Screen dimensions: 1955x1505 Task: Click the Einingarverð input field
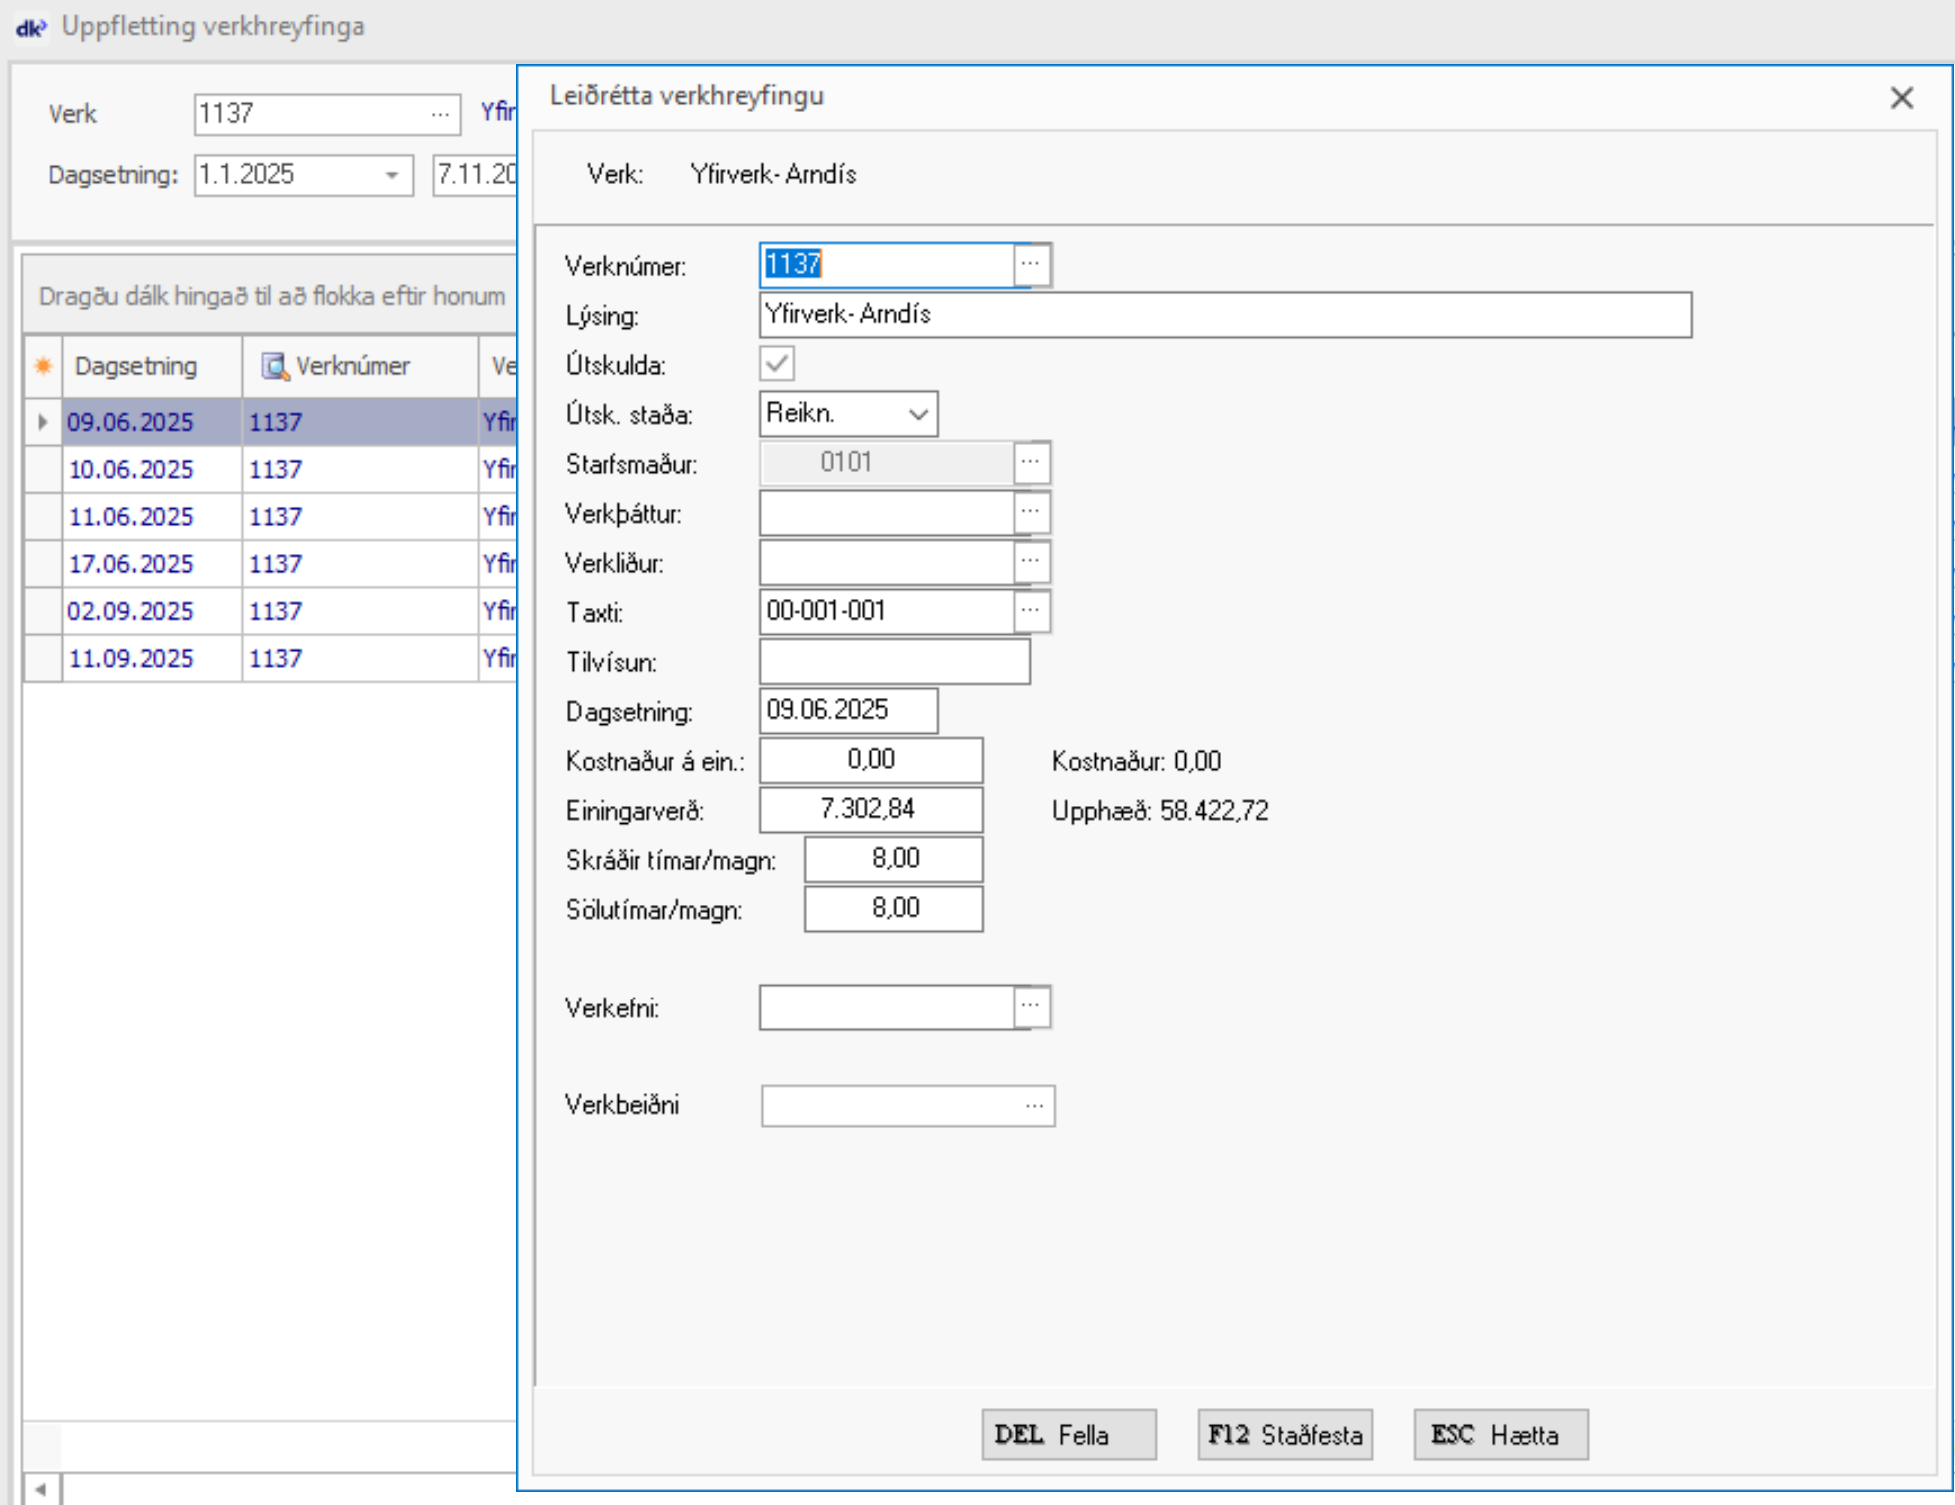[870, 809]
